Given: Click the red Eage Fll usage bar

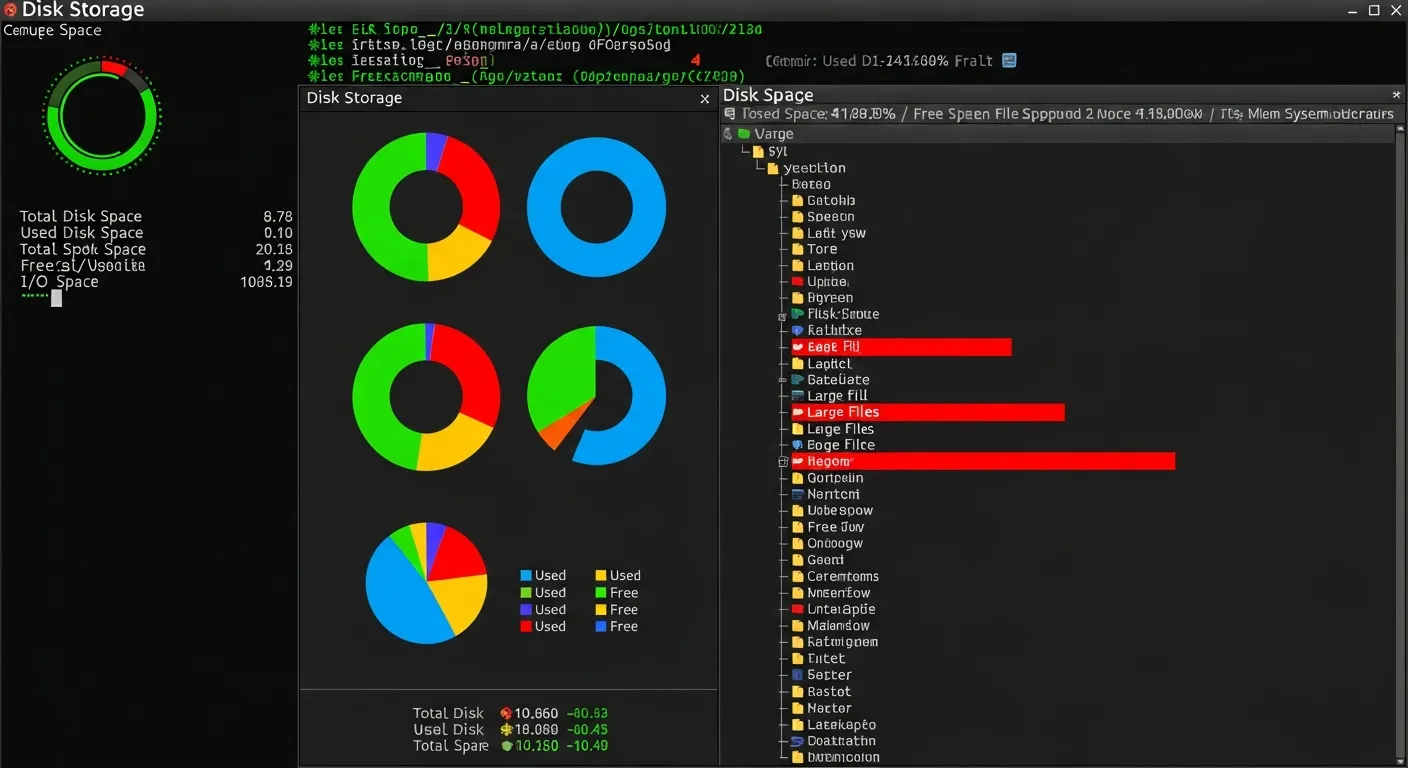Looking at the screenshot, I should (900, 347).
